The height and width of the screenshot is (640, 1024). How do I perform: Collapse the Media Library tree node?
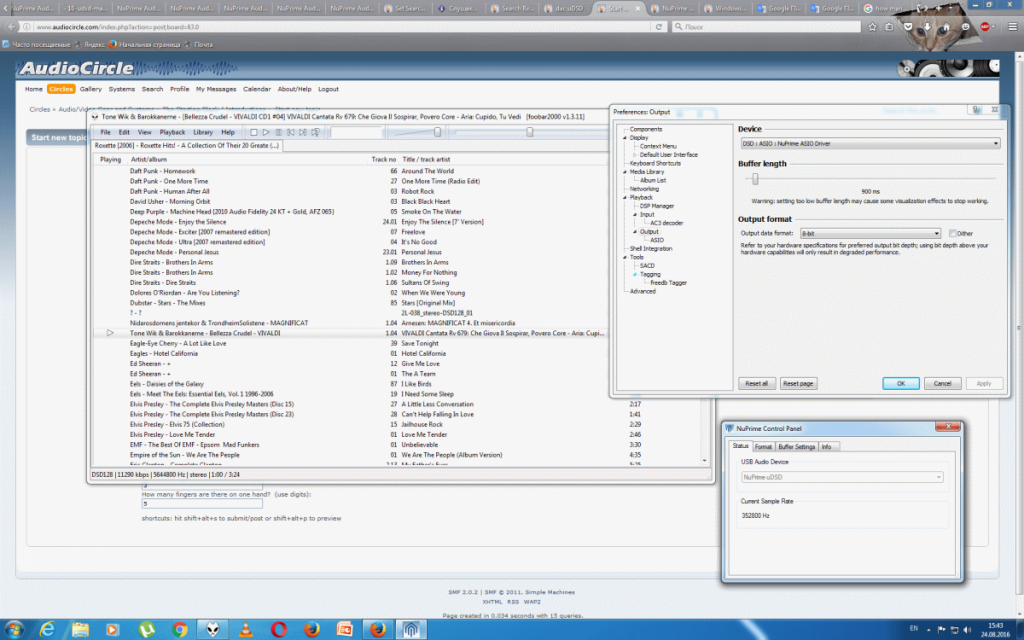625,172
